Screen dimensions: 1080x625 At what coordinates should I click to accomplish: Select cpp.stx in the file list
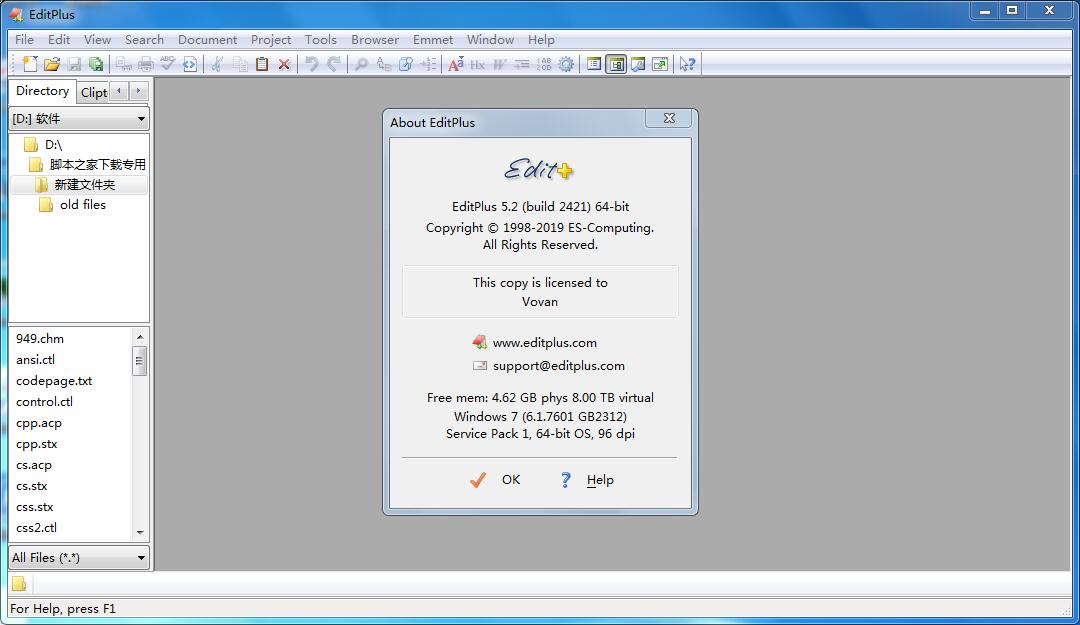pyautogui.click(x=36, y=443)
